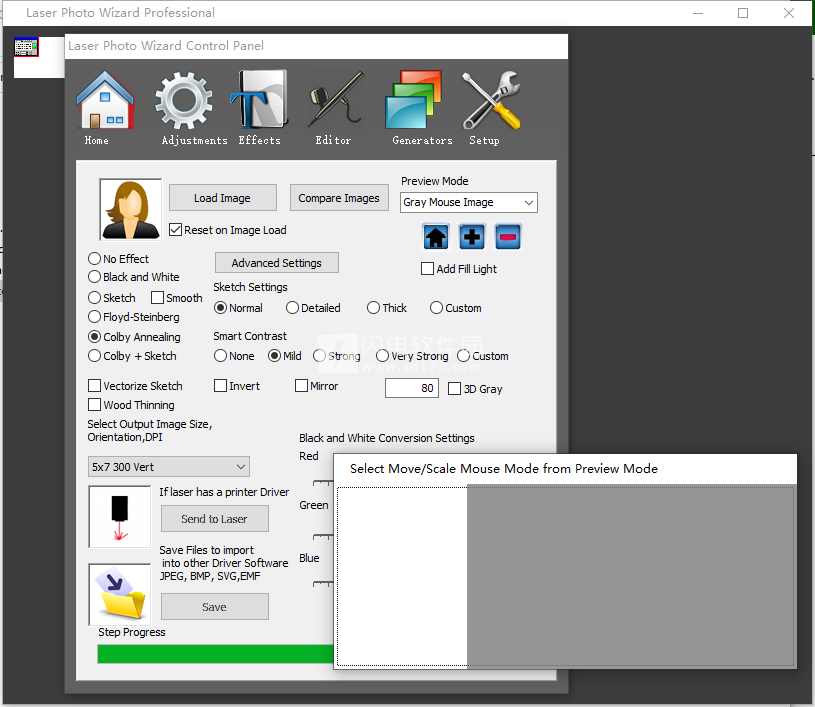
Task: Click the Compare Images button
Action: 339,198
